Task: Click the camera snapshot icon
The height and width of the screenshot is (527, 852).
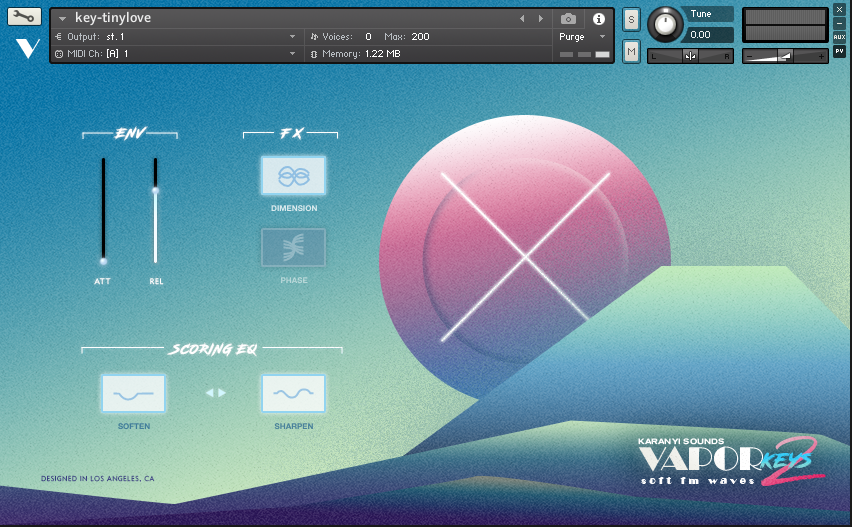Action: click(568, 19)
